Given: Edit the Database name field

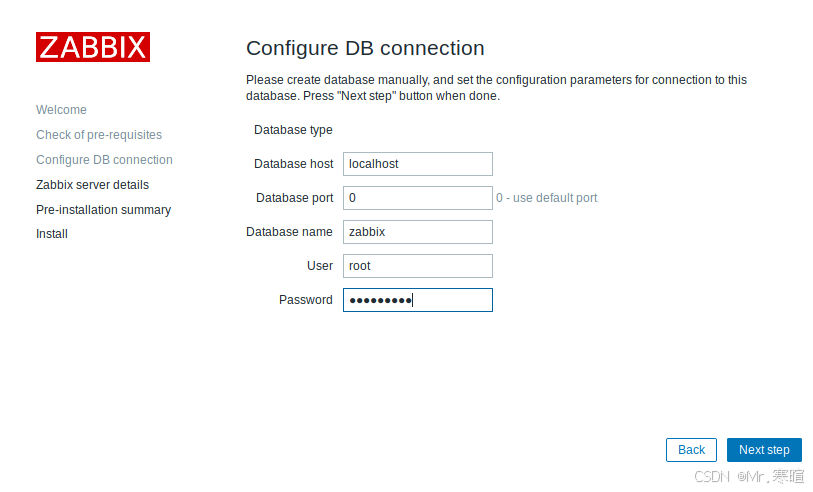Looking at the screenshot, I should tap(418, 232).
